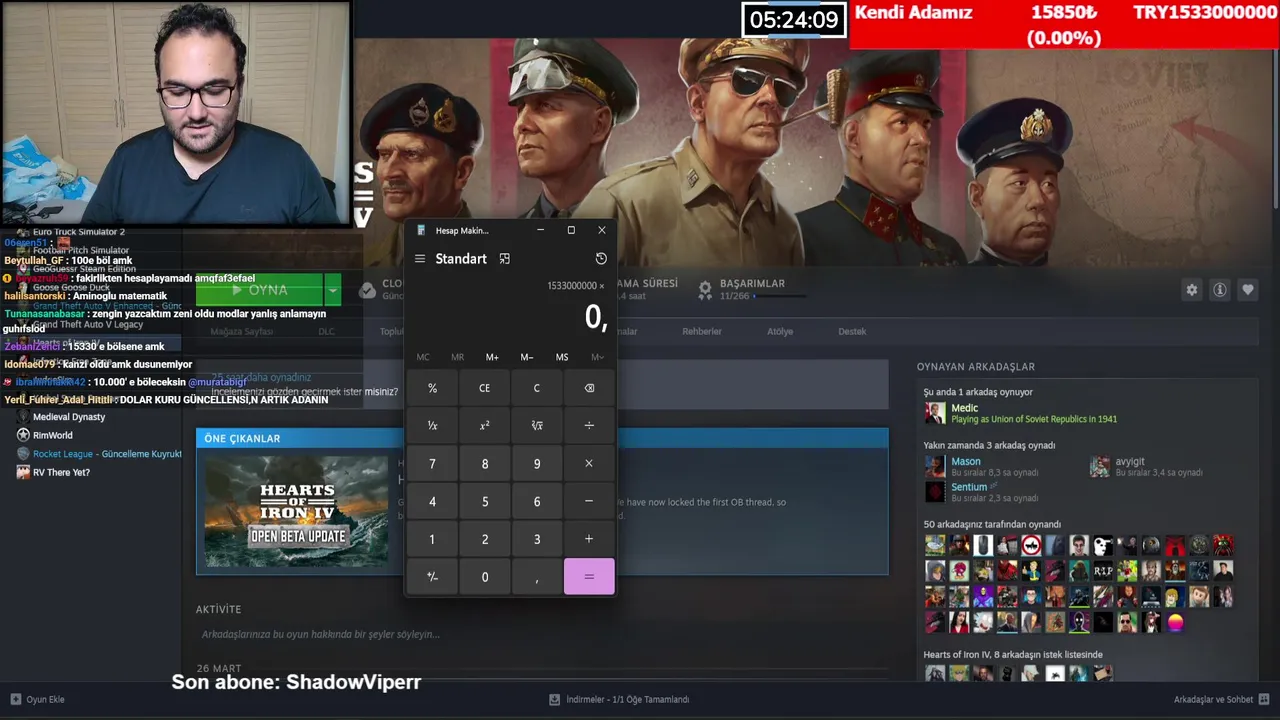Screen dimensions: 1280x720
Task: Click digit 5 on calculator
Action: 484,501
